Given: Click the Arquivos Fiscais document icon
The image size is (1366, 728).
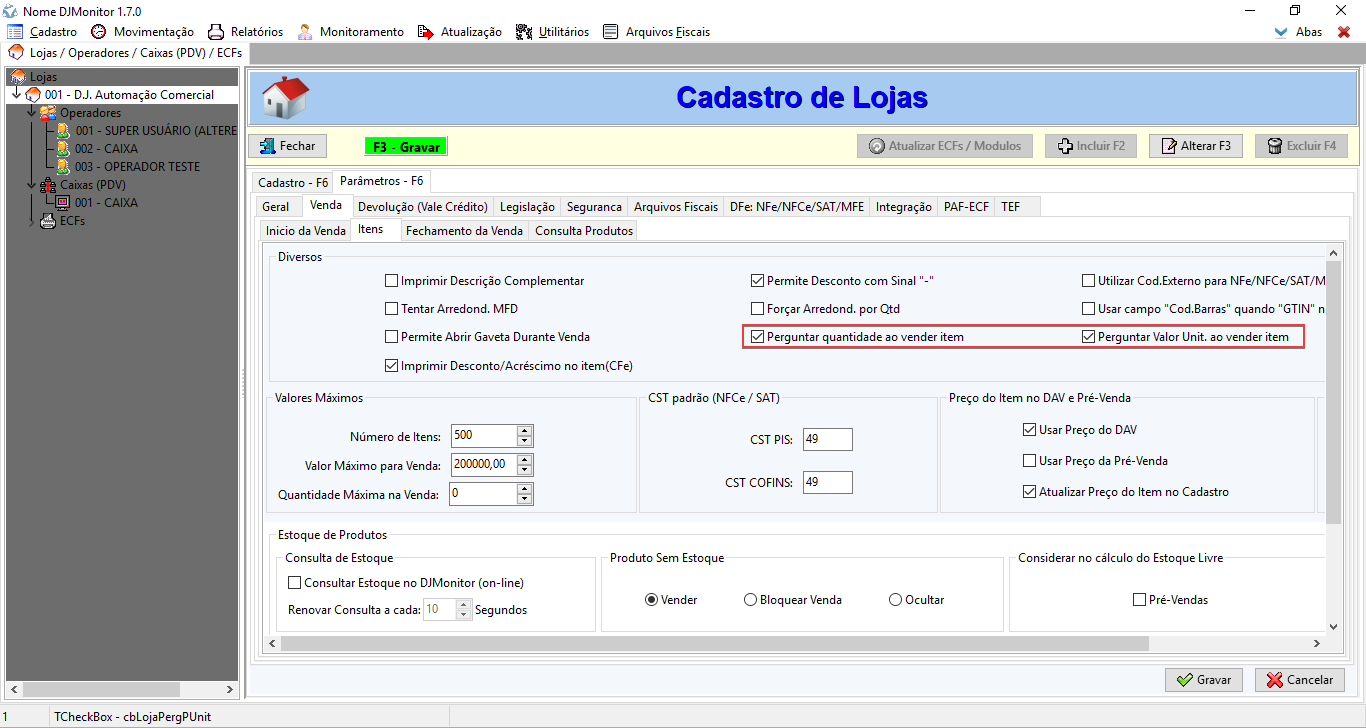Looking at the screenshot, I should [611, 32].
